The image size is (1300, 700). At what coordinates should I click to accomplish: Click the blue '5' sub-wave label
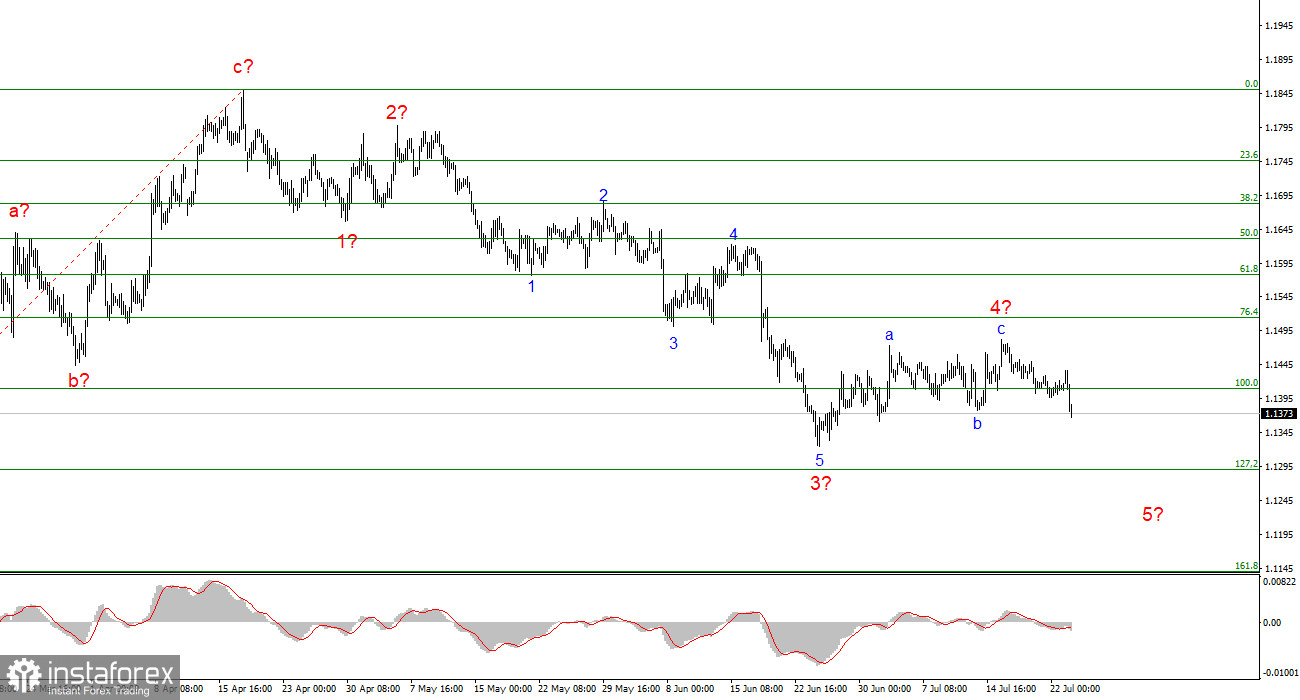pyautogui.click(x=819, y=460)
